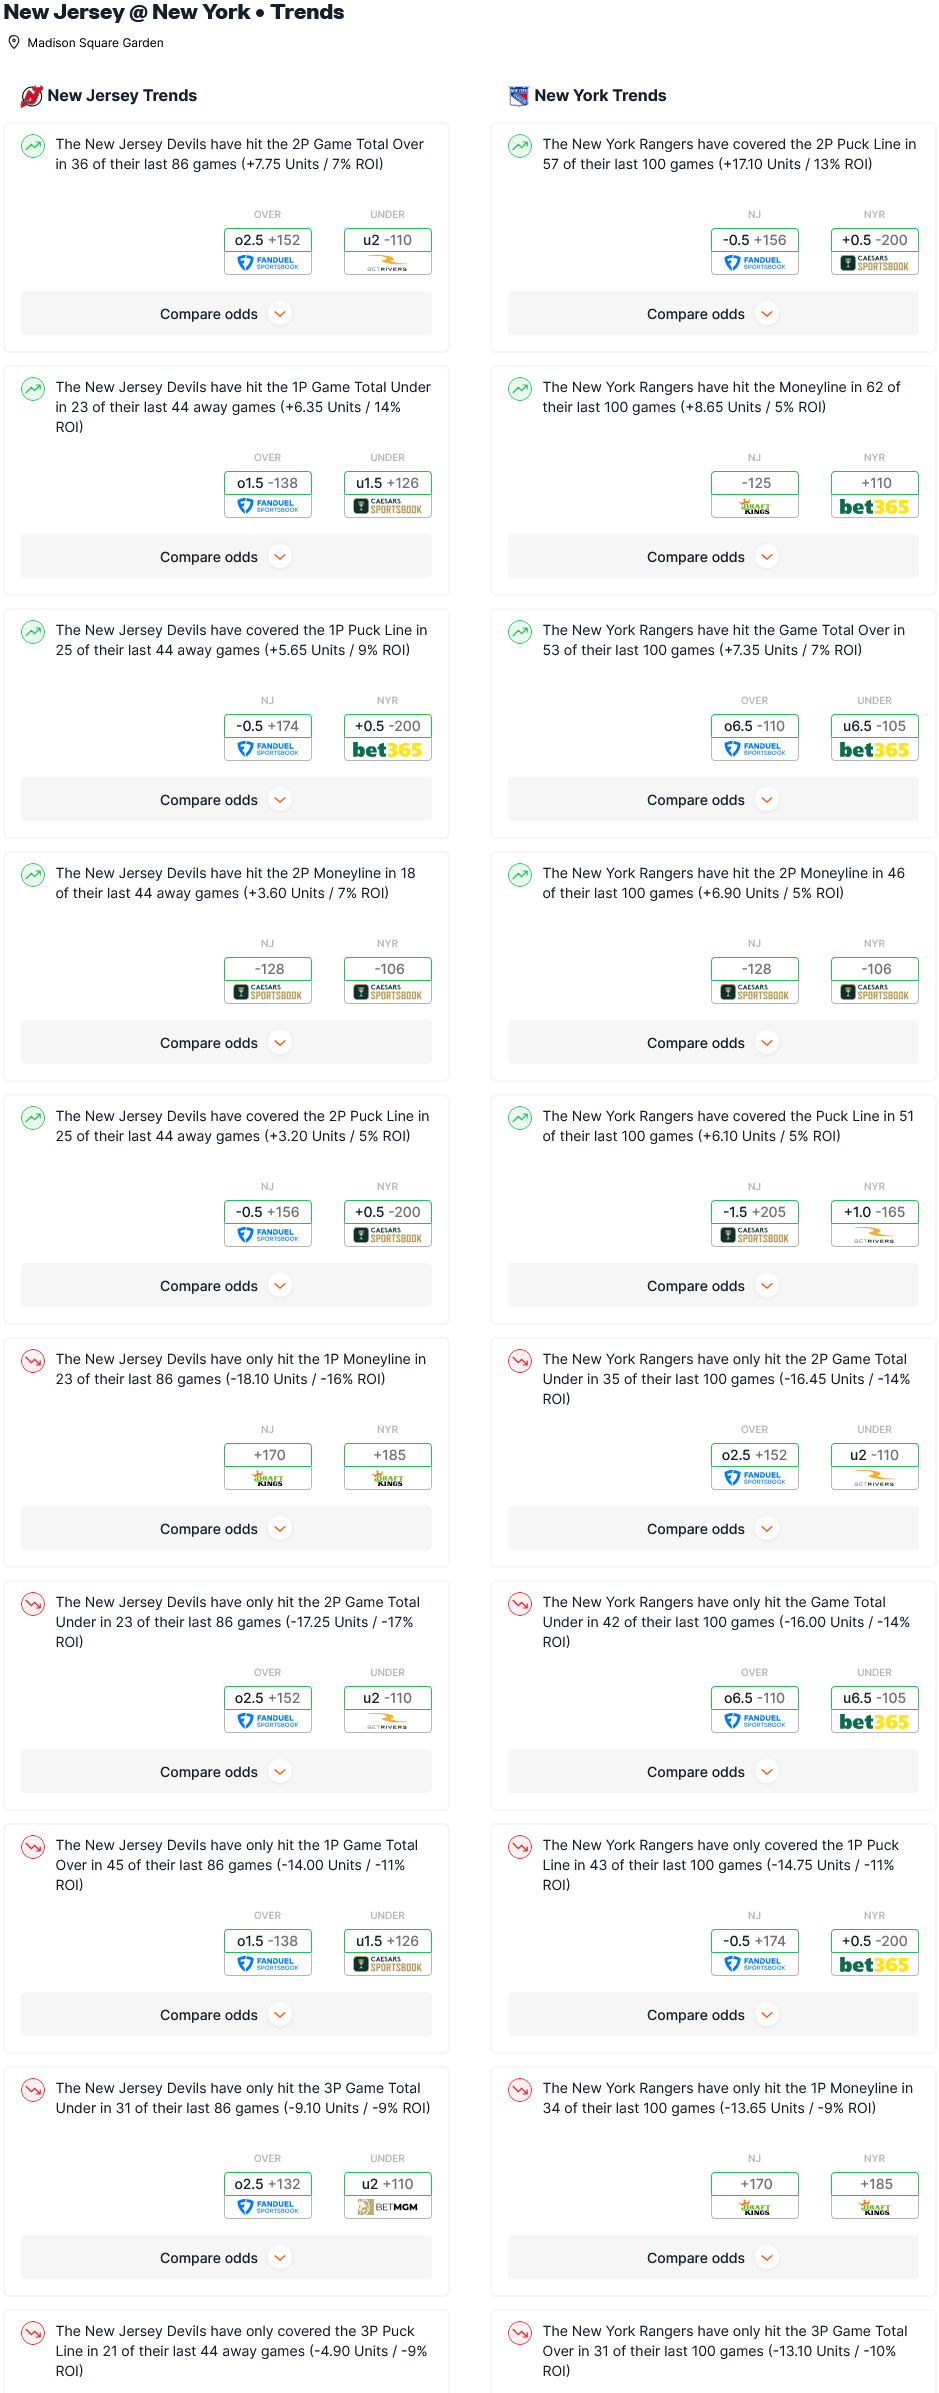
Task: Pick the -125 New Jersey moneyline odds
Action: [x=755, y=483]
